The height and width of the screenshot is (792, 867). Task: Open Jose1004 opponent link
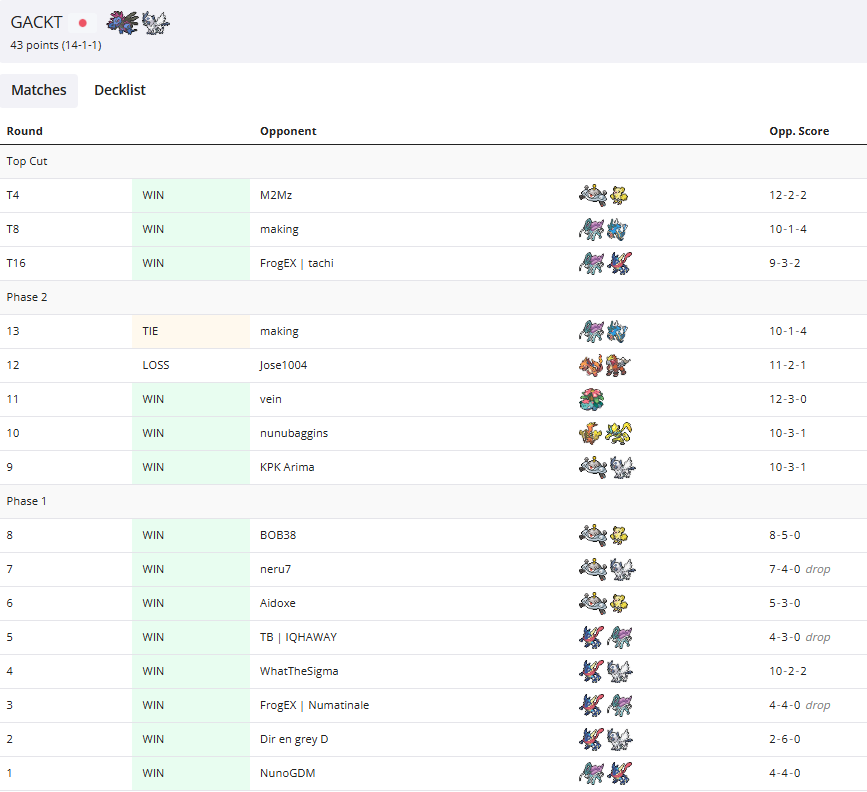[283, 365]
